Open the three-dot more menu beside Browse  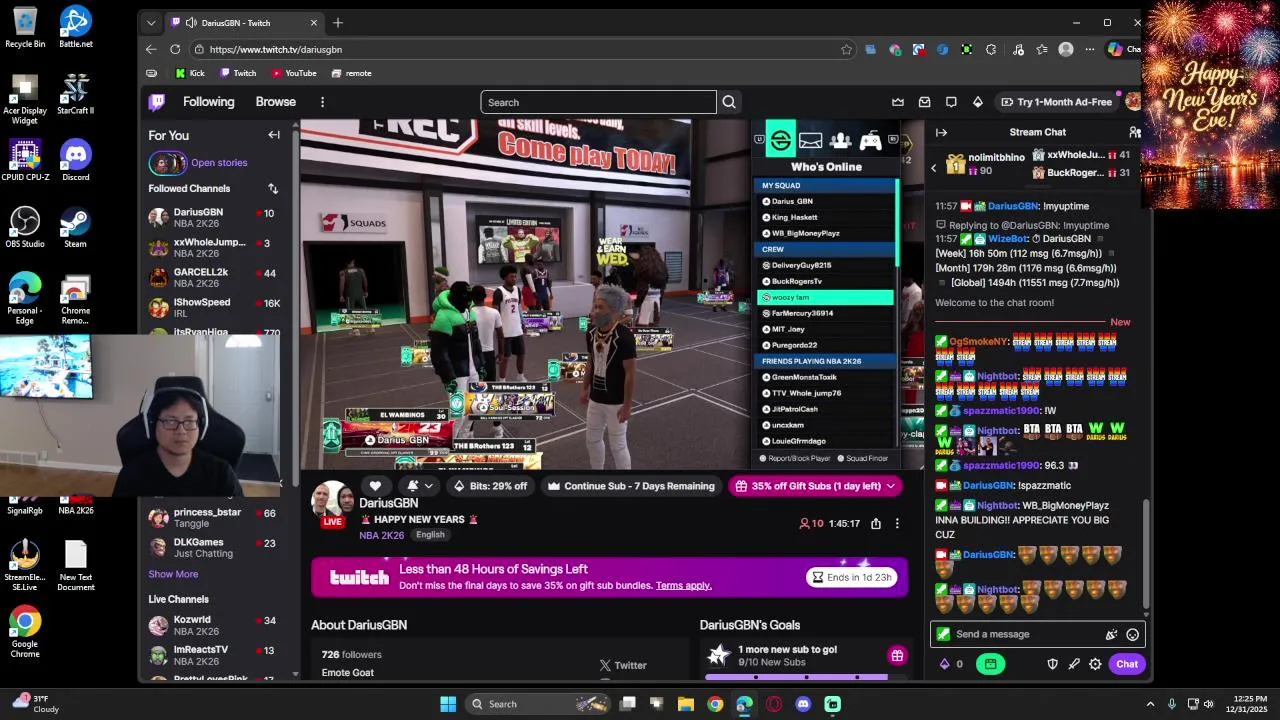[x=322, y=102]
